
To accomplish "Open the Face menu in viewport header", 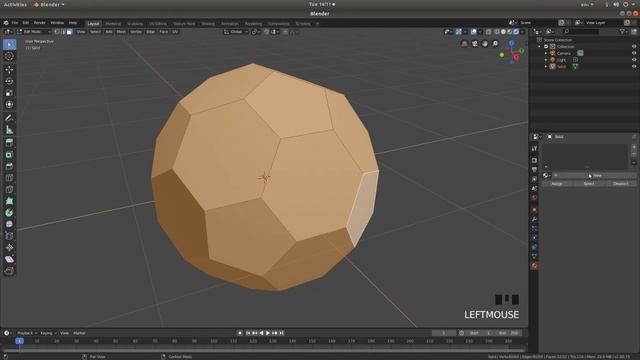I will (x=164, y=31).
